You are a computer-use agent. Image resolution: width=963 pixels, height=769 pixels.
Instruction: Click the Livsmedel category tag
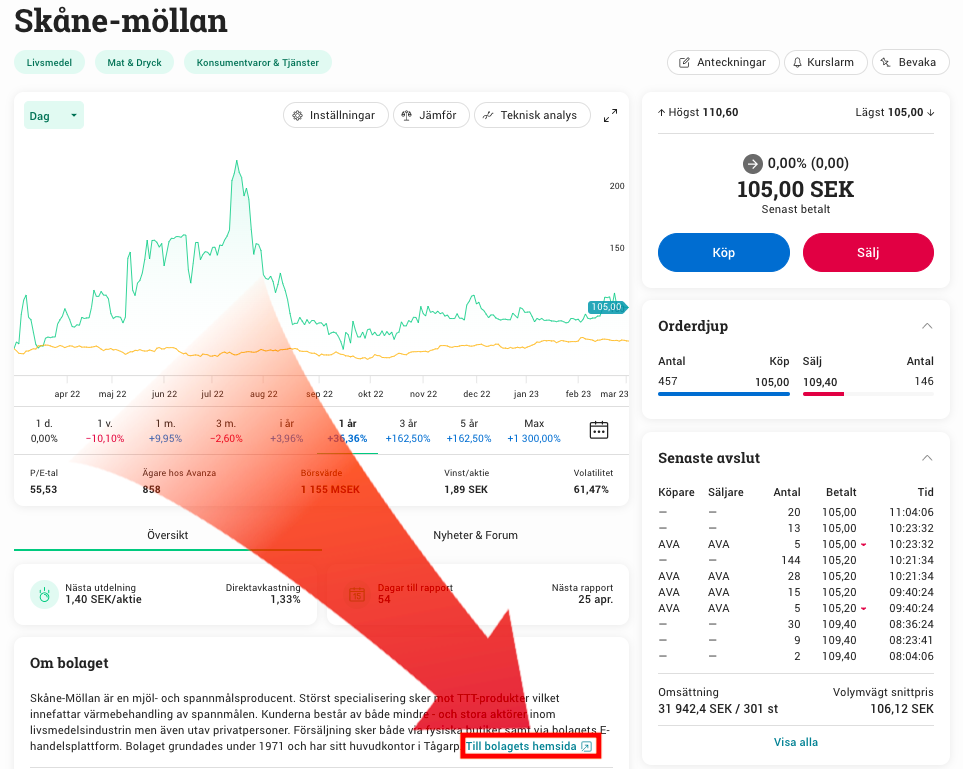pyautogui.click(x=50, y=62)
